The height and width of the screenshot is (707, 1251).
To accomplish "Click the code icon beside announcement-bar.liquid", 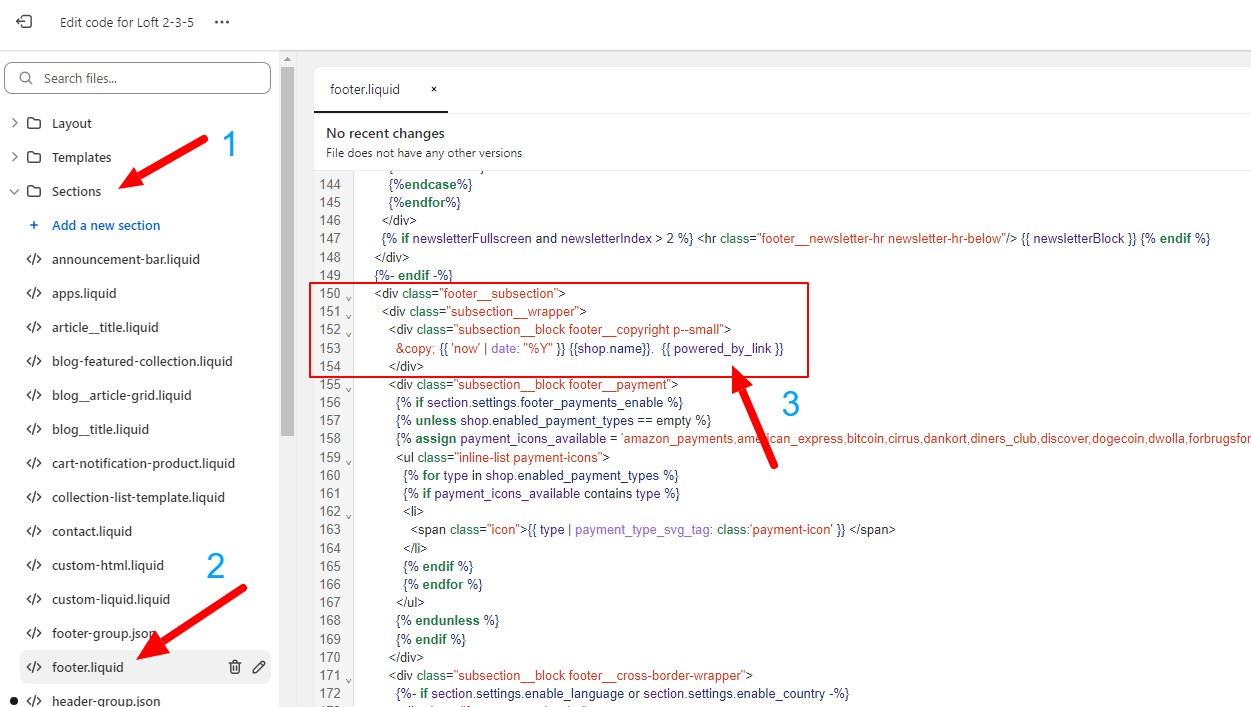I will click(34, 259).
